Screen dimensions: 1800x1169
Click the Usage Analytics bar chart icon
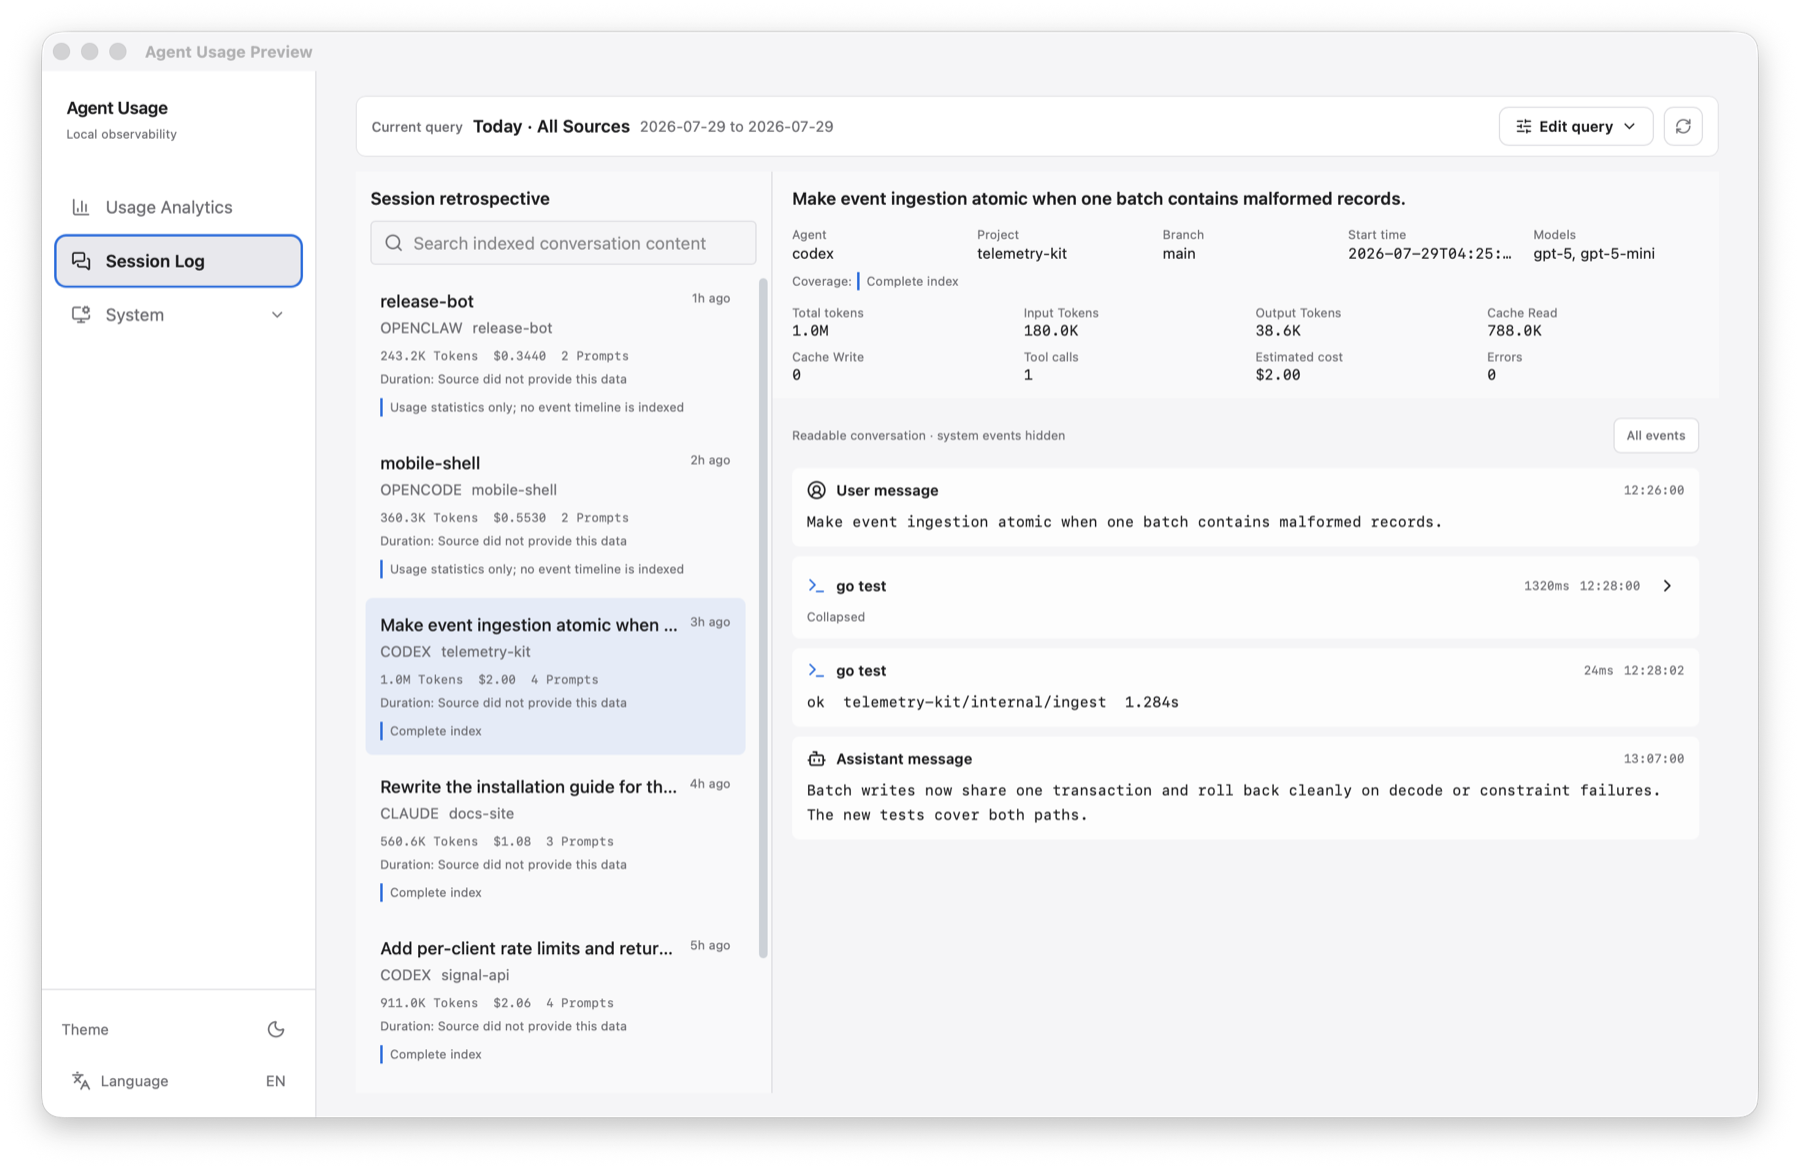click(81, 207)
